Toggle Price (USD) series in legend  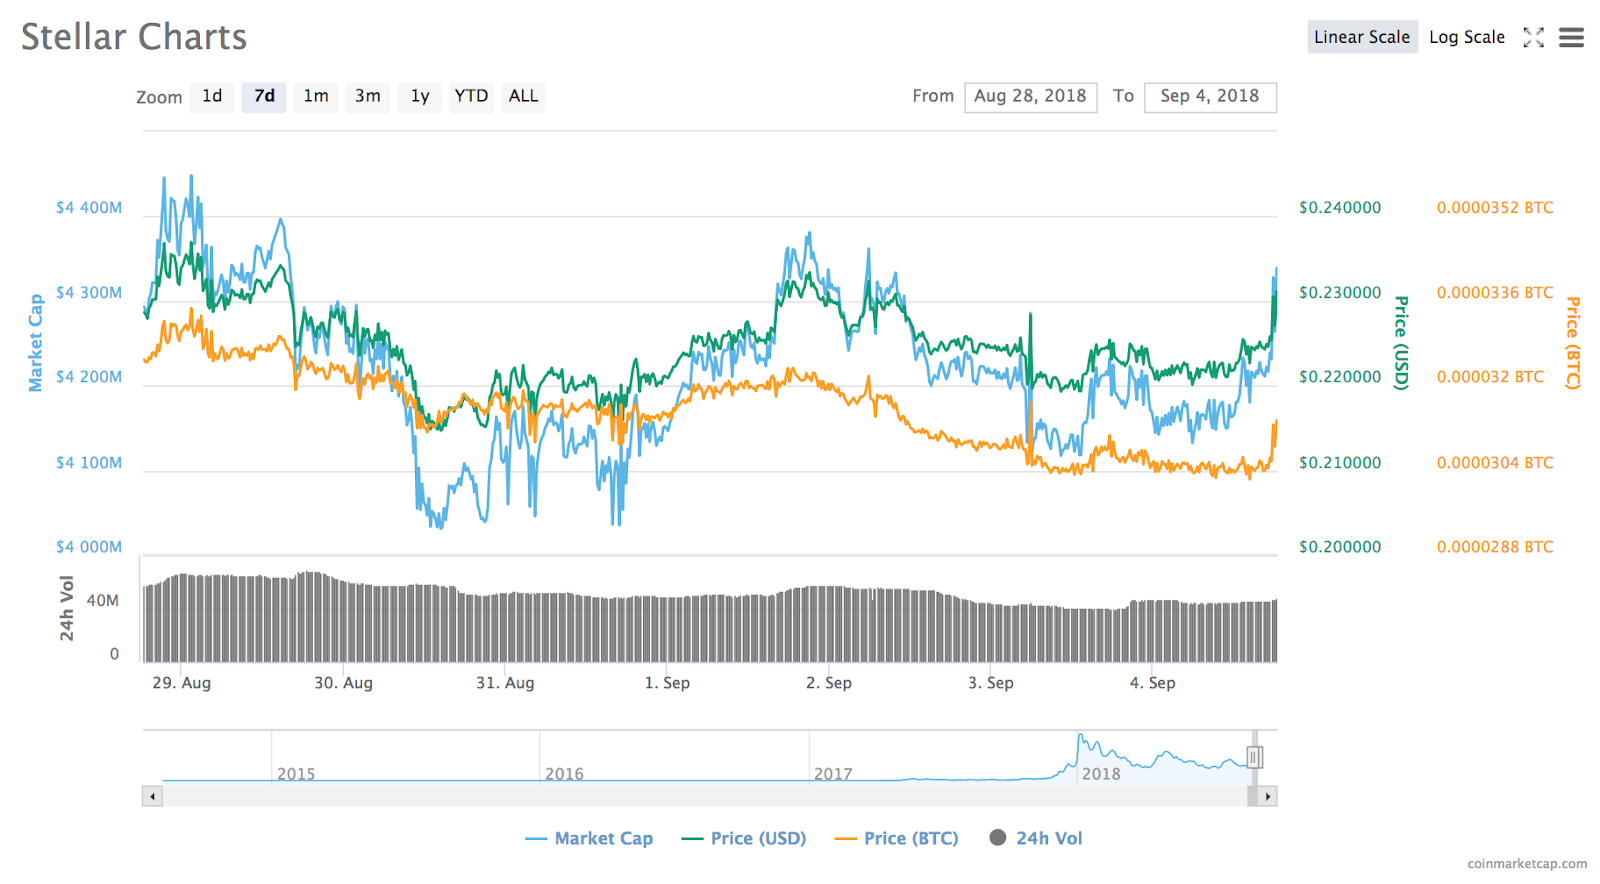pyautogui.click(x=744, y=839)
